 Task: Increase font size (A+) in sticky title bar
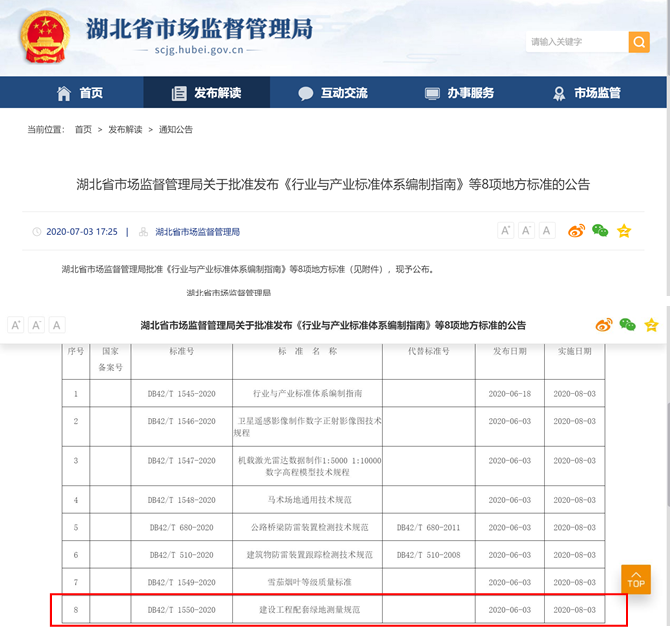pos(16,325)
